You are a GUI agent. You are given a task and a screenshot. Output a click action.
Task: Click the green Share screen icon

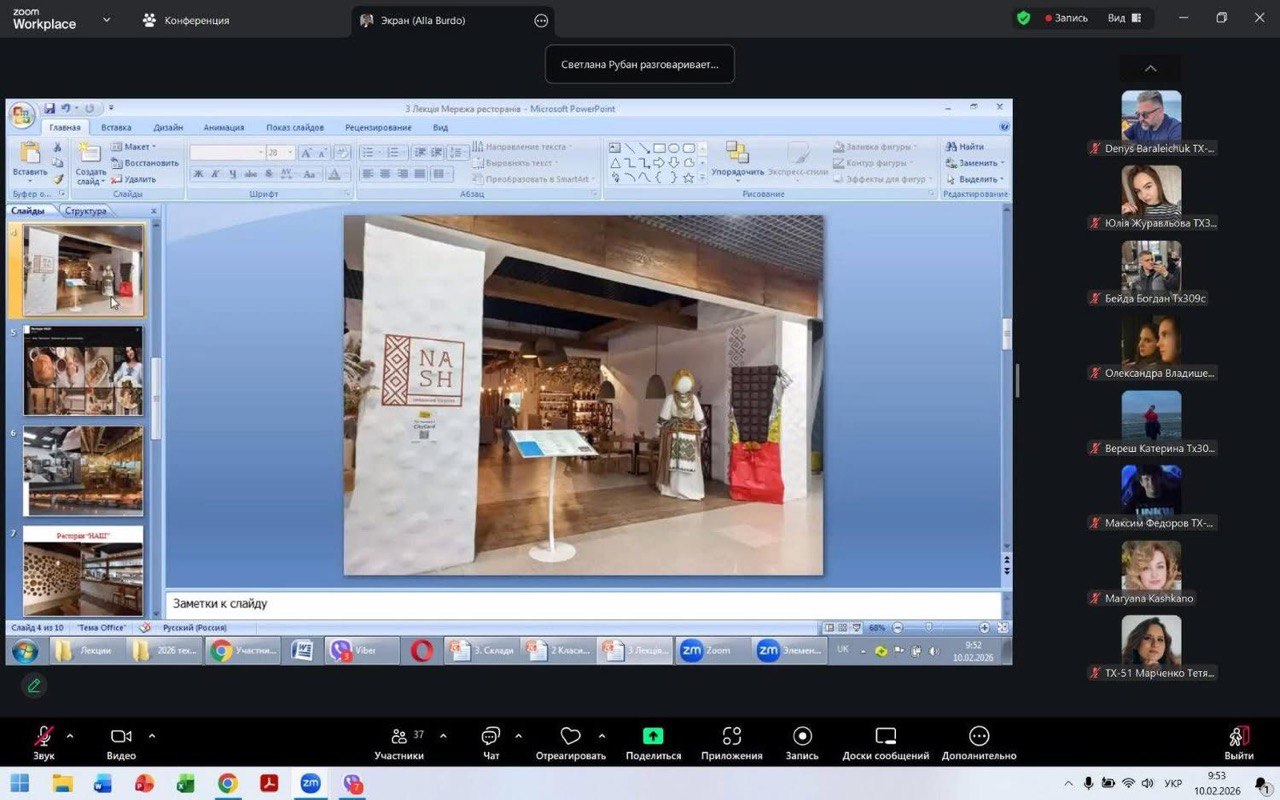pos(653,737)
